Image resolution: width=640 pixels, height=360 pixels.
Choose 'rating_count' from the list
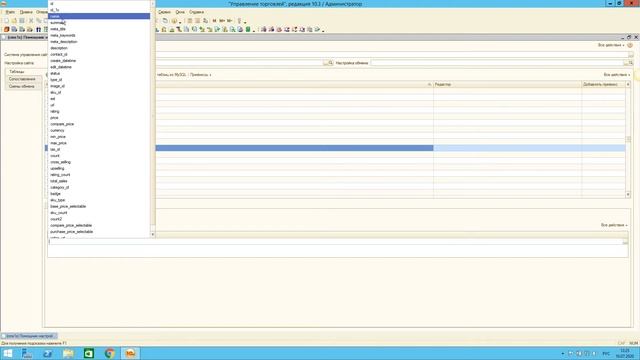60,175
